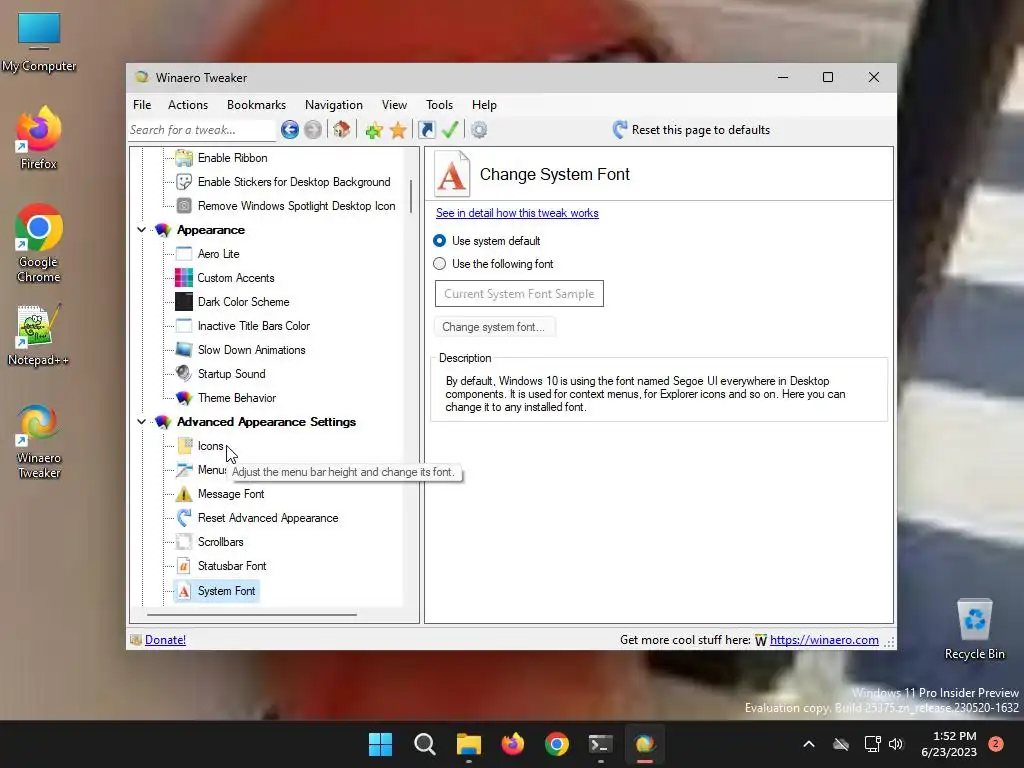Show hidden tray icons chevron on taskbar
Screen dimensions: 1024x768
tap(808, 744)
